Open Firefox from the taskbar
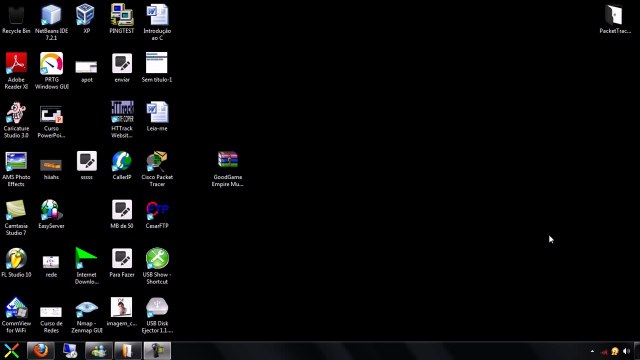This screenshot has width=640, height=360. click(x=41, y=351)
